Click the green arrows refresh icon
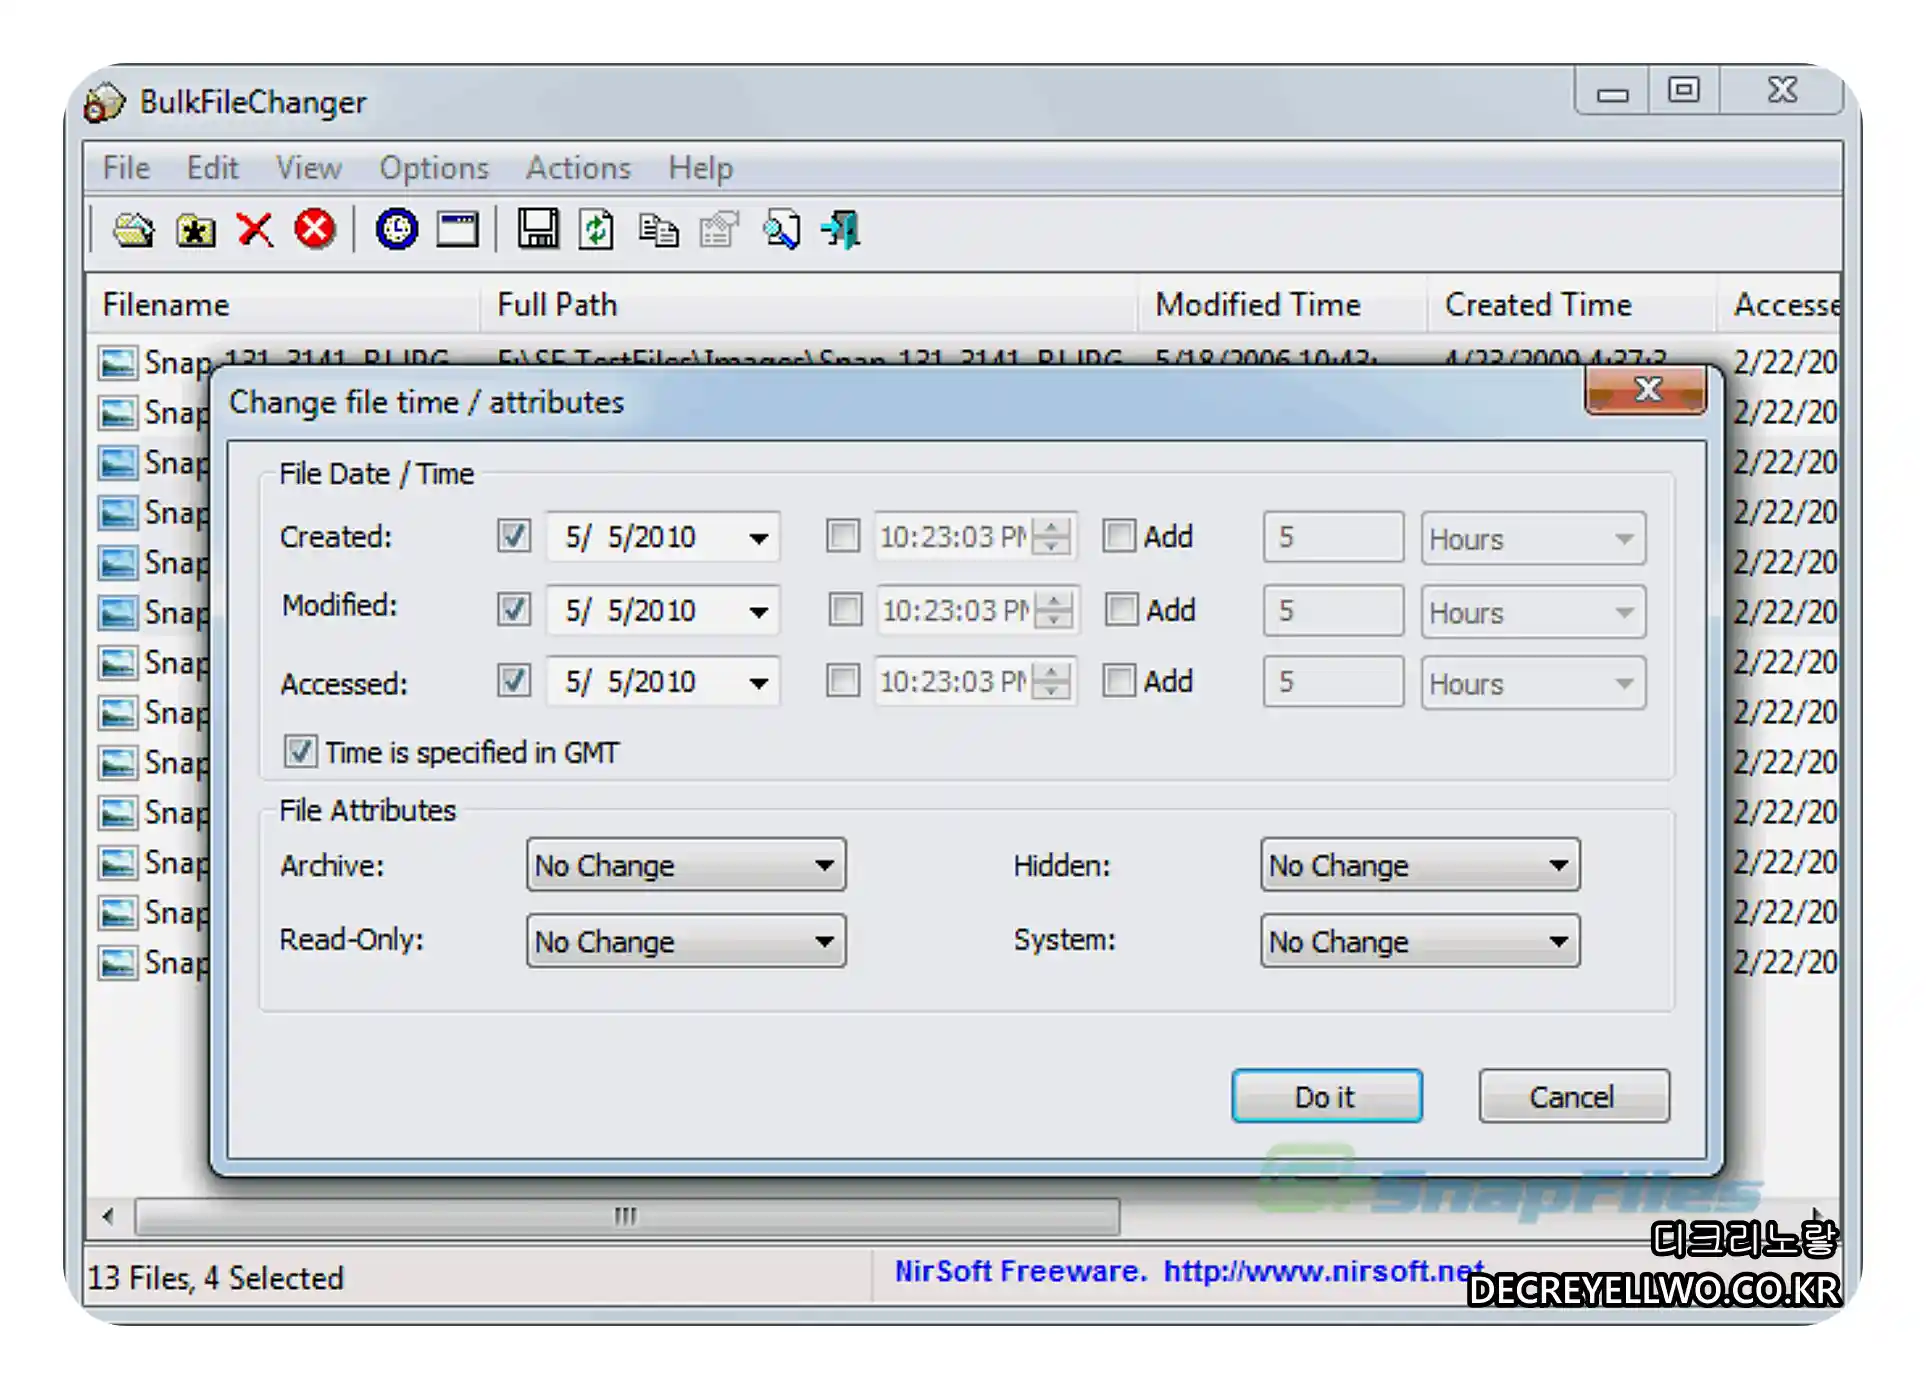 coord(597,230)
